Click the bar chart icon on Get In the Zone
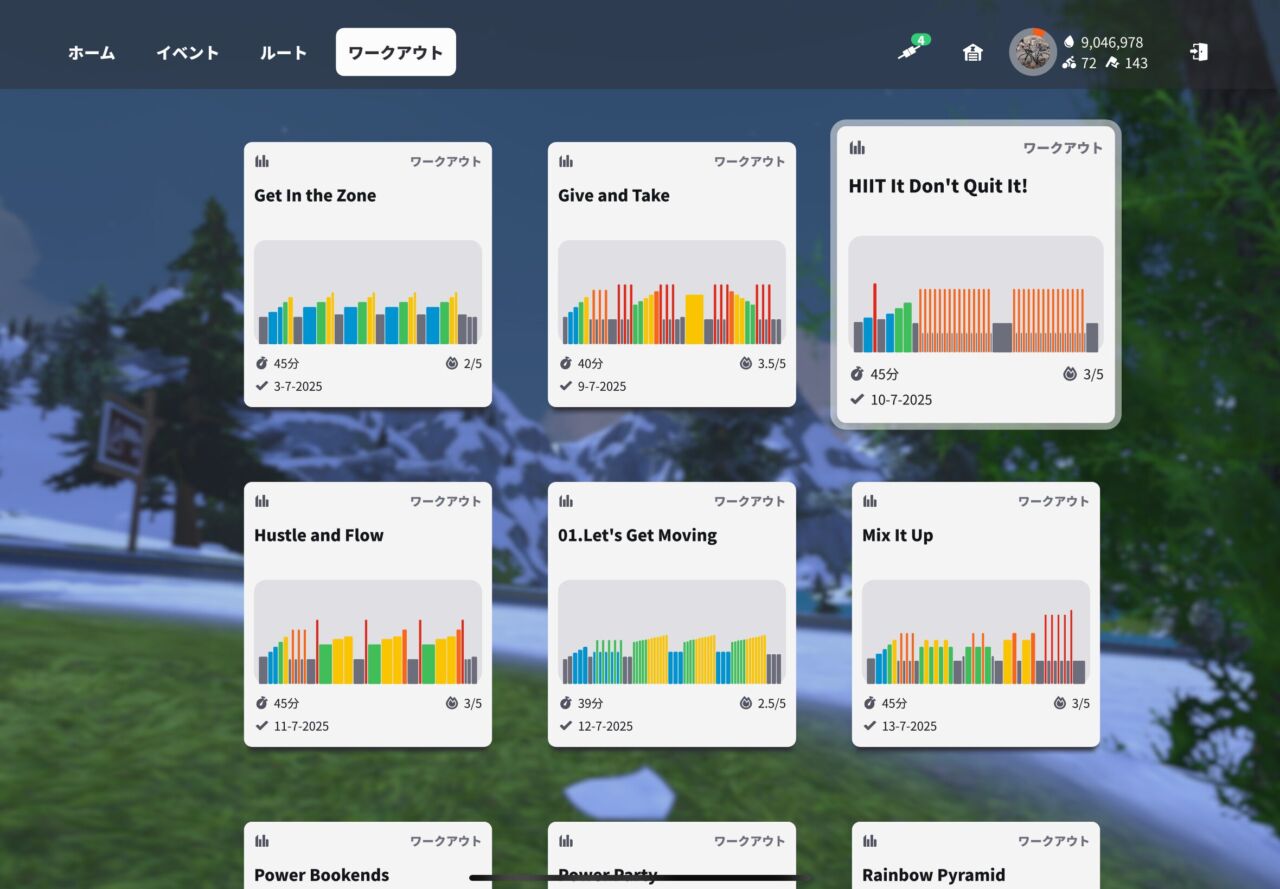The width and height of the screenshot is (1280, 889). (x=262, y=161)
